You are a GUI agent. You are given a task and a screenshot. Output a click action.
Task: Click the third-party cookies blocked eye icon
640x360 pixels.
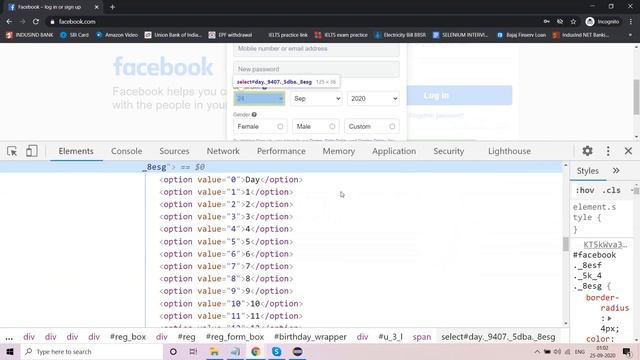(x=560, y=22)
